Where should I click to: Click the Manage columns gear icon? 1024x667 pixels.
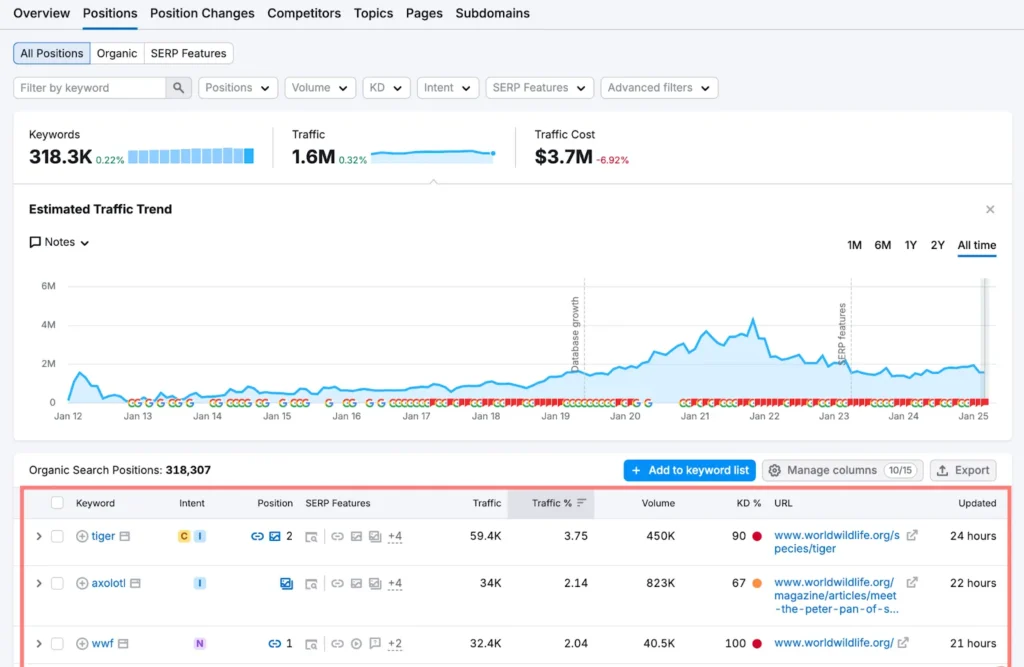(x=774, y=470)
